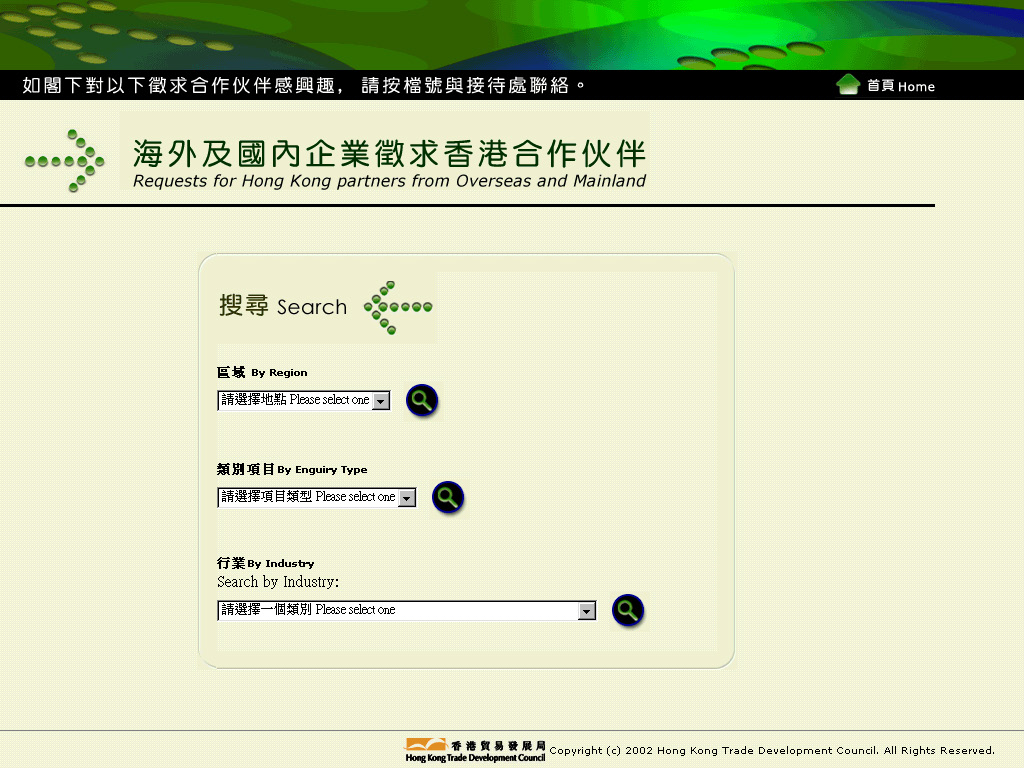
Task: Click the green arrow graphic beside 搜尋 Search
Action: click(398, 307)
